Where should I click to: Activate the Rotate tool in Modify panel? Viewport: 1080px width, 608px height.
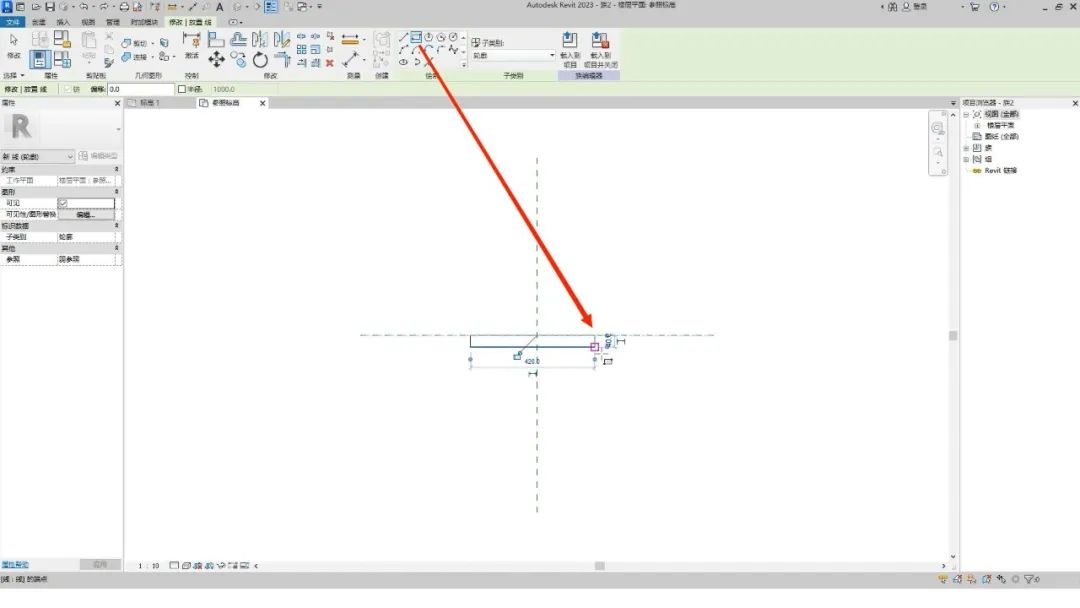tap(260, 60)
